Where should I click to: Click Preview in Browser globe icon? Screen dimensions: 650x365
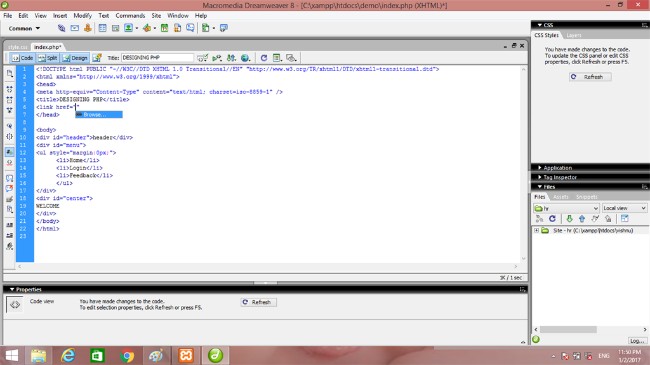245,58
